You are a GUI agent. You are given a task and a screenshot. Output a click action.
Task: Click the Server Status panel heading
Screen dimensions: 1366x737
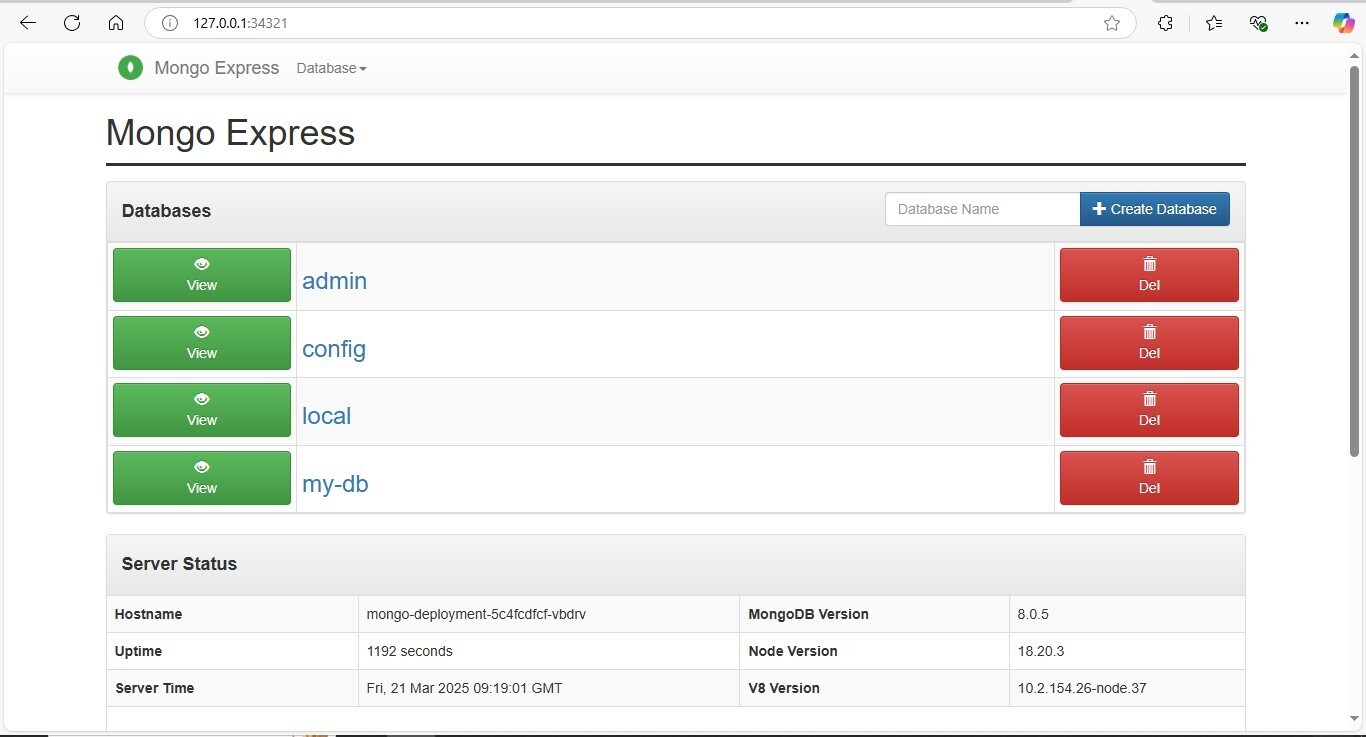click(x=179, y=564)
